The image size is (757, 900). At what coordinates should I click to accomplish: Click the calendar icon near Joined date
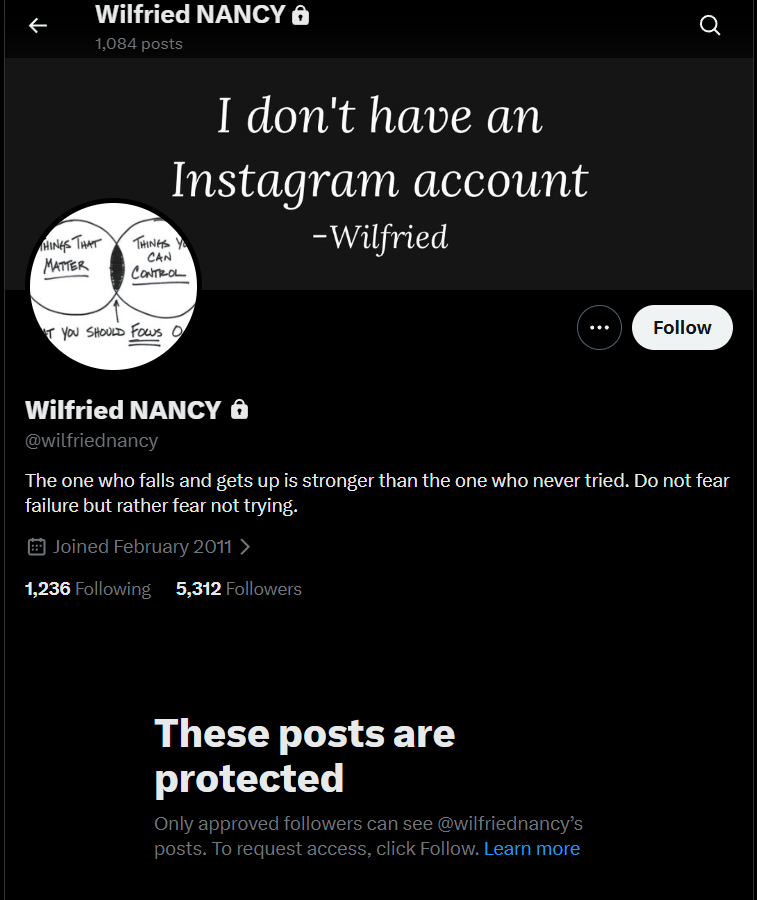37,547
